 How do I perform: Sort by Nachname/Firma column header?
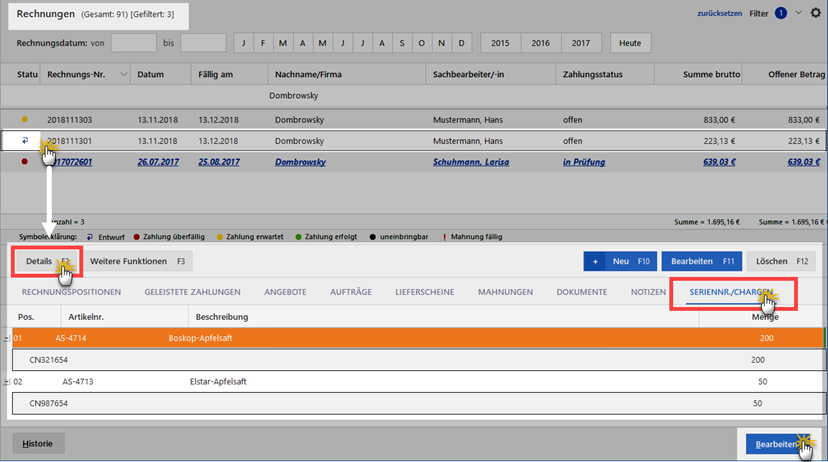coord(346,74)
